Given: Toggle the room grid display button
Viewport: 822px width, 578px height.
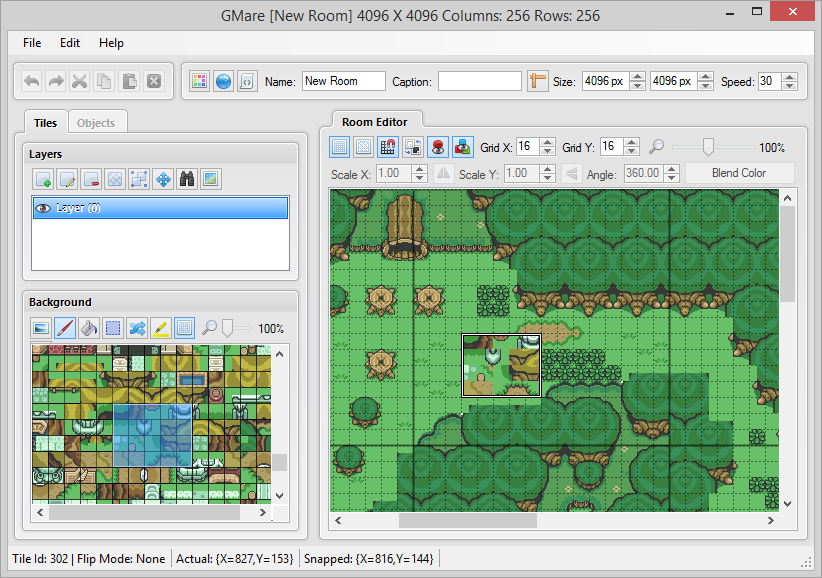Looking at the screenshot, I should click(340, 147).
